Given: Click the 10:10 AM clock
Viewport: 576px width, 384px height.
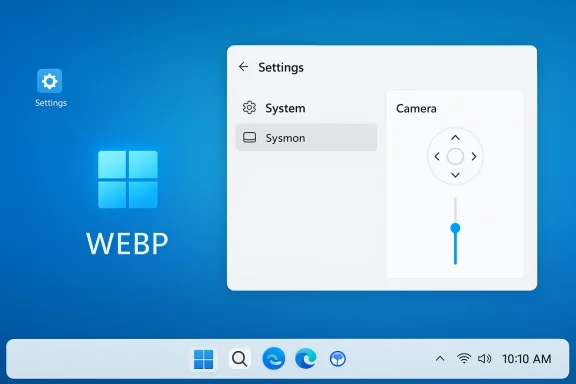Looking at the screenshot, I should 526,359.
